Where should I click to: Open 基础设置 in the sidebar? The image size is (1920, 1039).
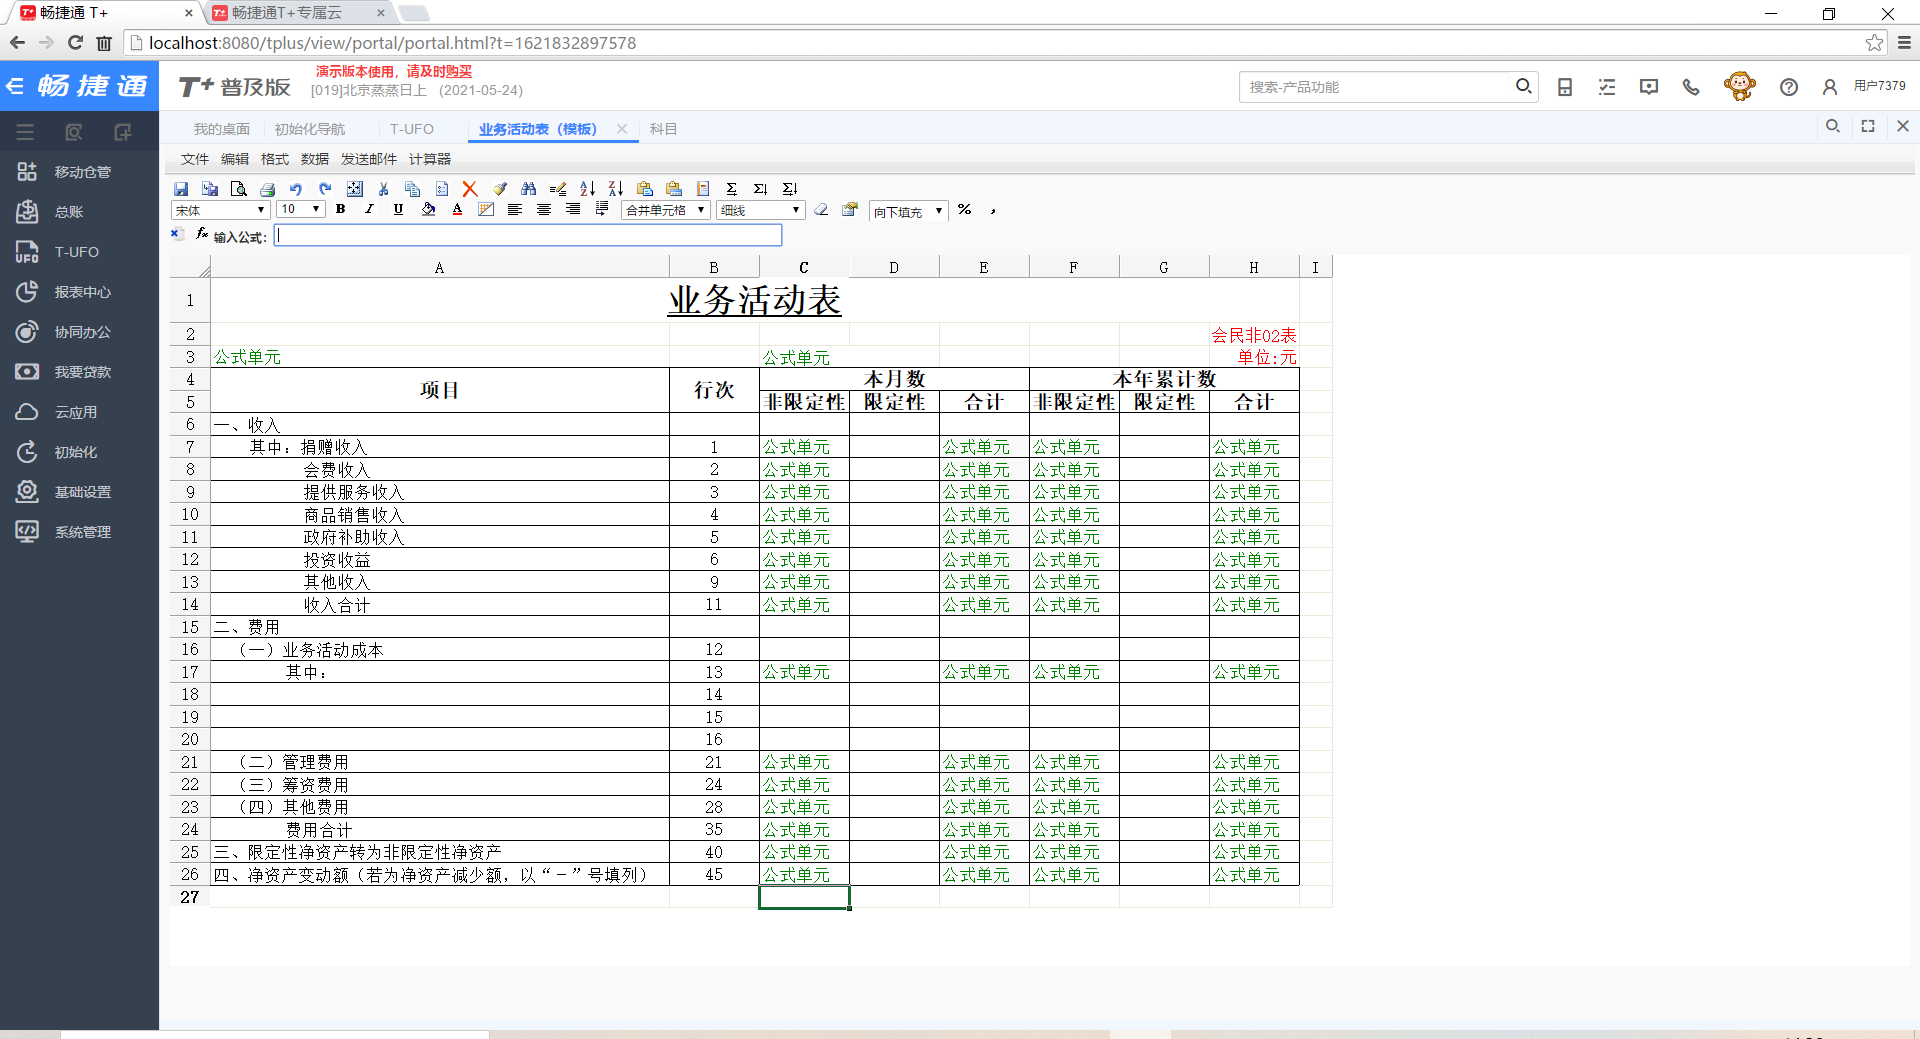tap(80, 492)
